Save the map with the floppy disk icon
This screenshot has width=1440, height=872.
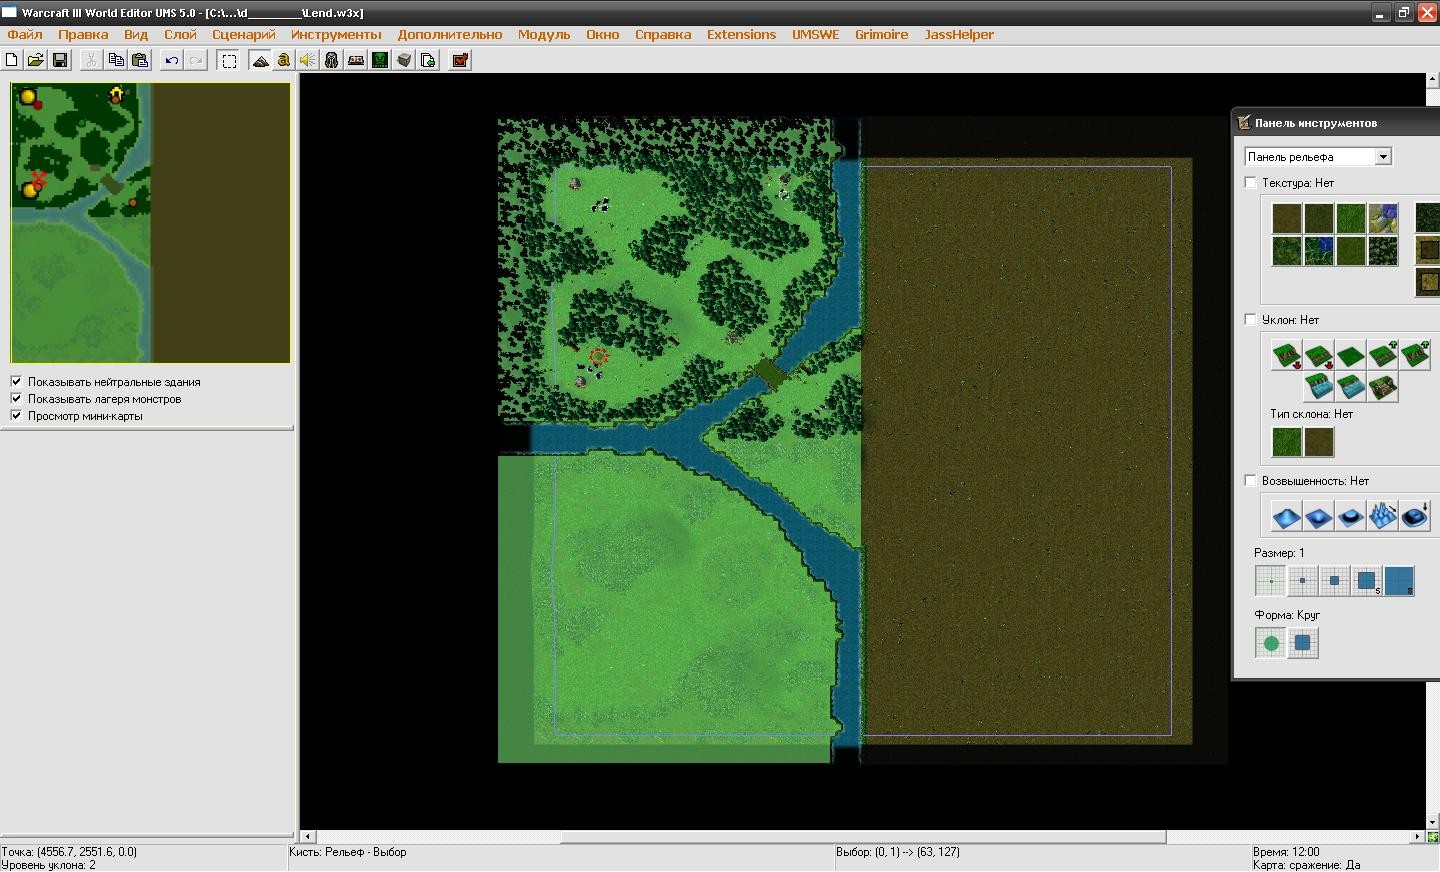60,60
